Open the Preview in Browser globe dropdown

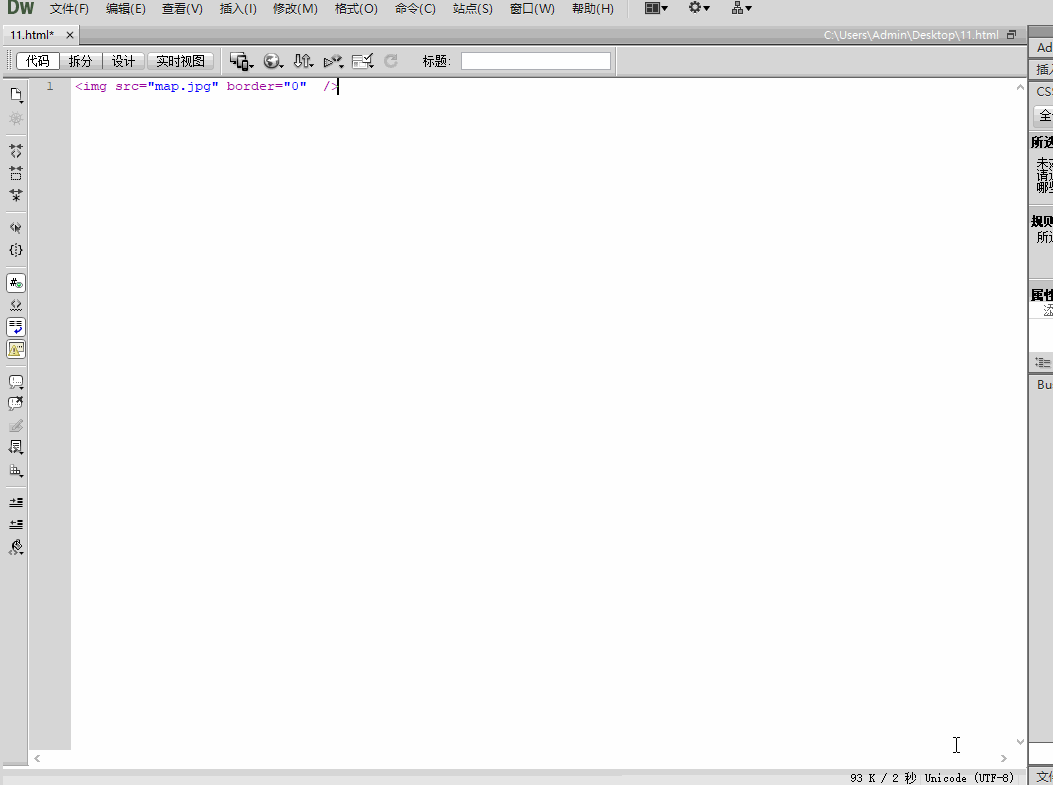pos(272,61)
